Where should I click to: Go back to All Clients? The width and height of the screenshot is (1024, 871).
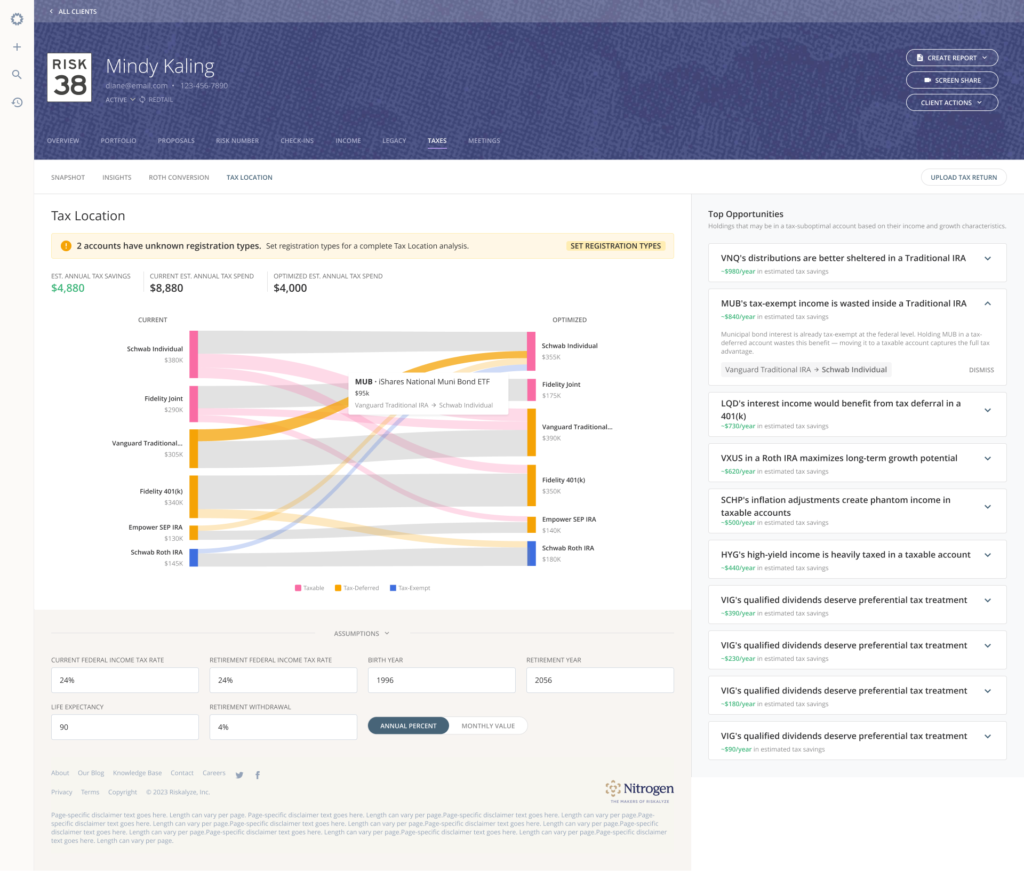point(73,11)
